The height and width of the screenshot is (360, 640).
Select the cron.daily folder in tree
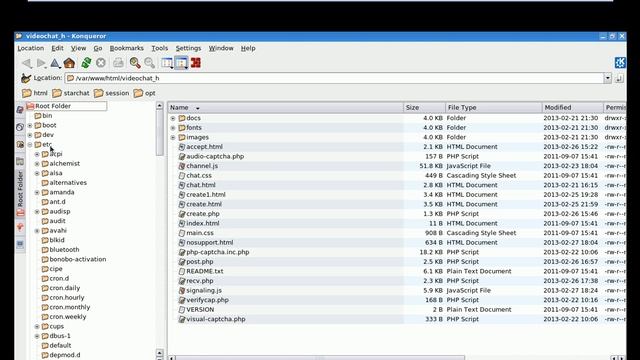click(x=64, y=288)
